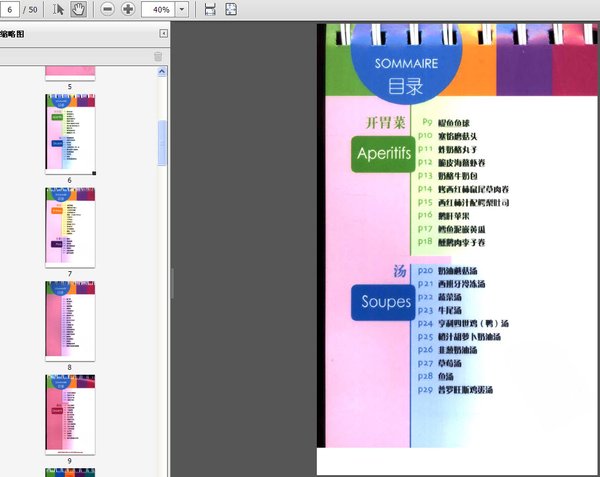Screen dimensions: 600x477
Task: Click the trash icon in thumbnails panel
Action: [158, 56]
